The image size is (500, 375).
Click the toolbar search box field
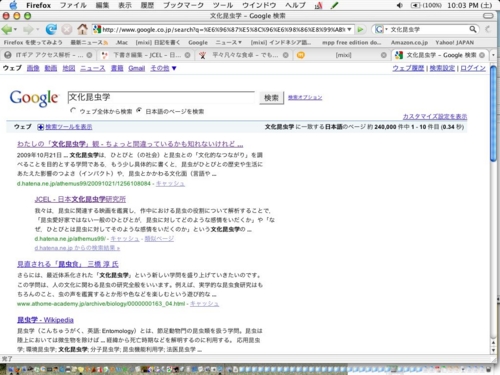(428, 29)
